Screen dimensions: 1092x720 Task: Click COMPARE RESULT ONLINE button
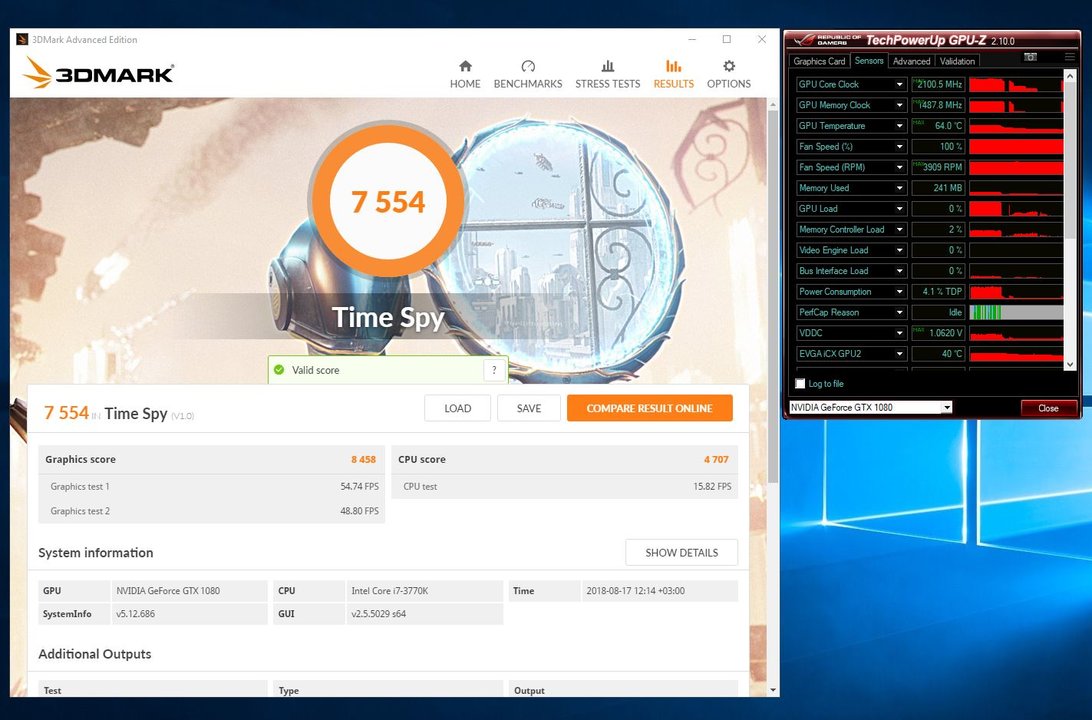pos(649,408)
